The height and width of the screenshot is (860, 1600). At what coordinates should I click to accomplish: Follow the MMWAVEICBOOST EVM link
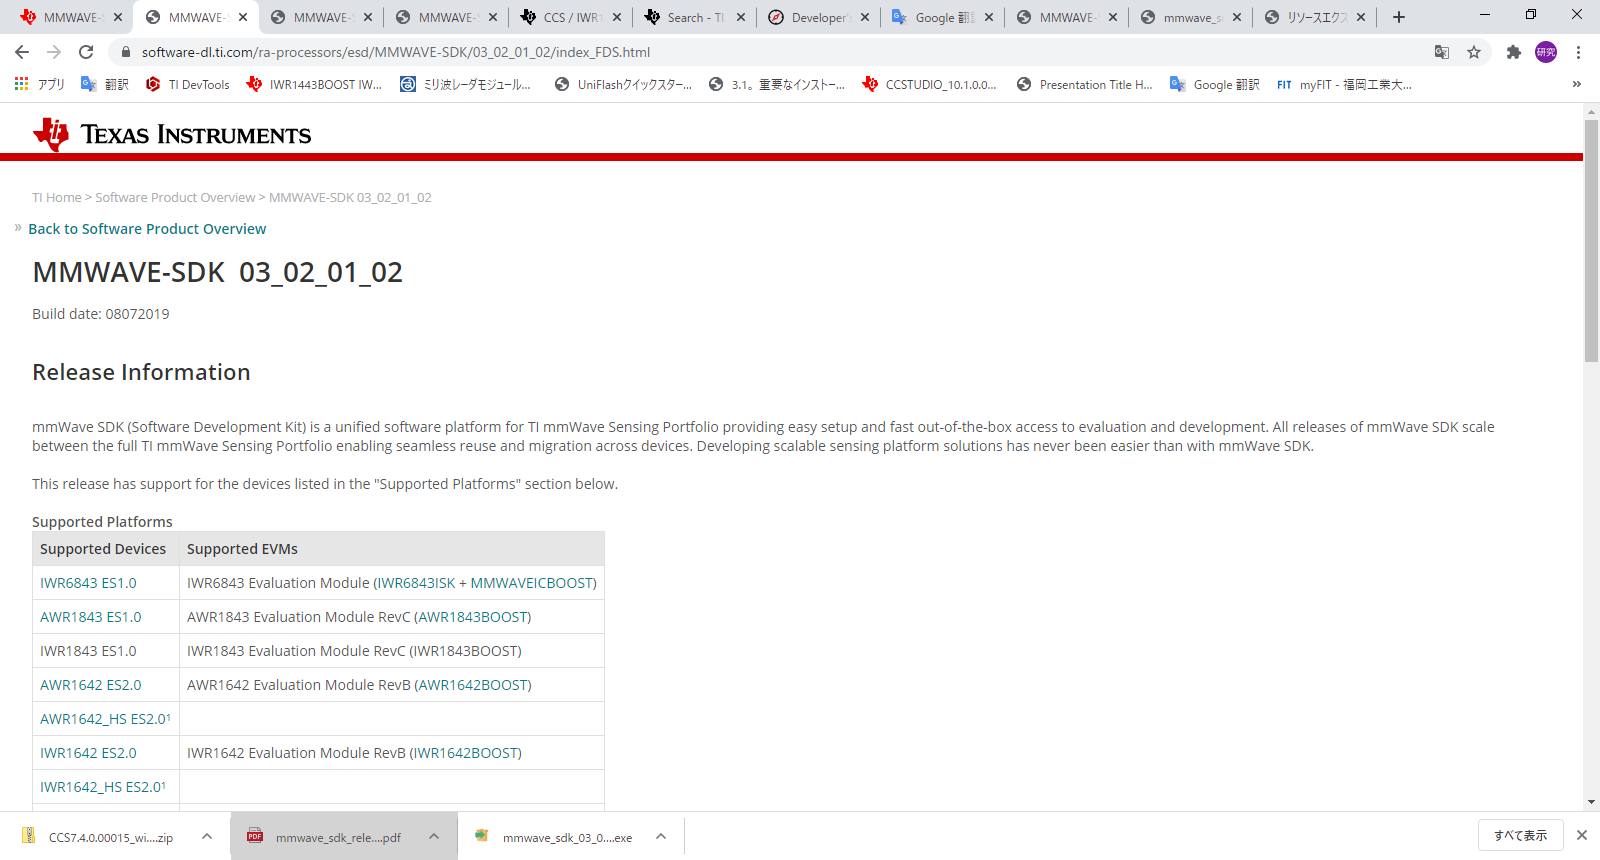coord(532,583)
